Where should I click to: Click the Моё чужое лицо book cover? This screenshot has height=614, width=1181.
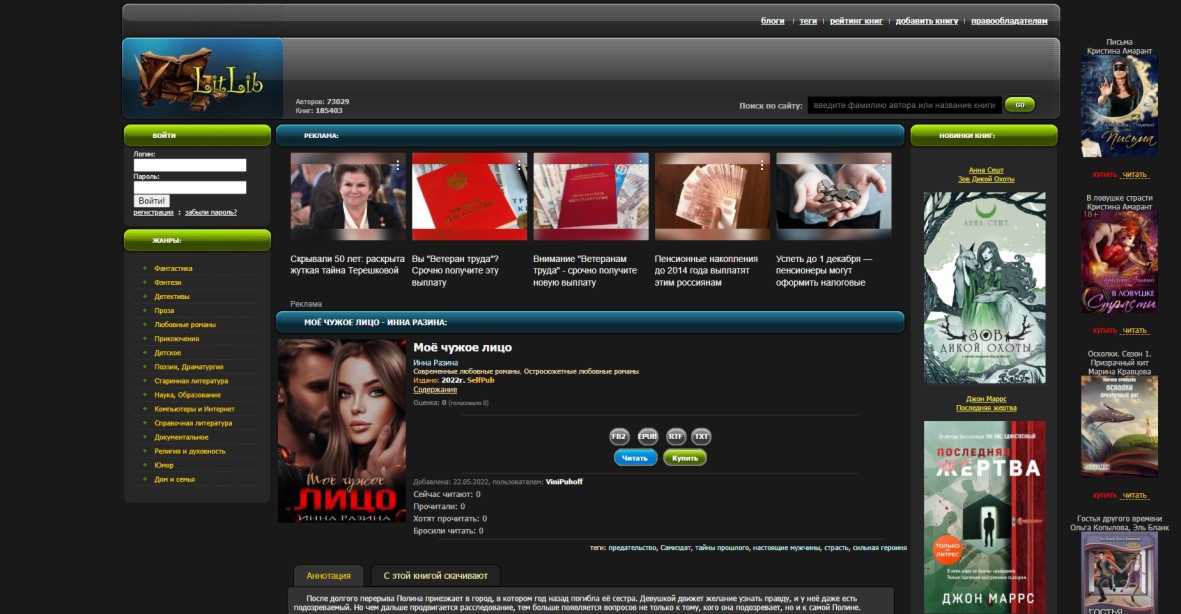[x=342, y=430]
